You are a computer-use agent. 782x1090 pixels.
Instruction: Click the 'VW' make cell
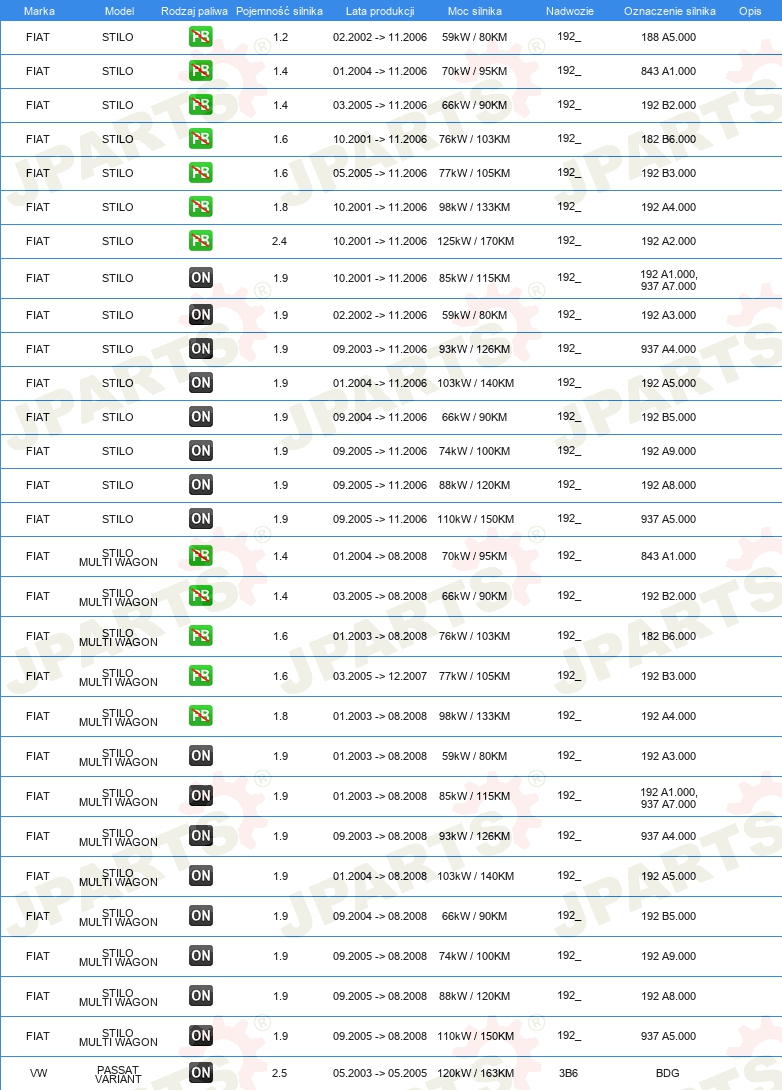(38, 1073)
